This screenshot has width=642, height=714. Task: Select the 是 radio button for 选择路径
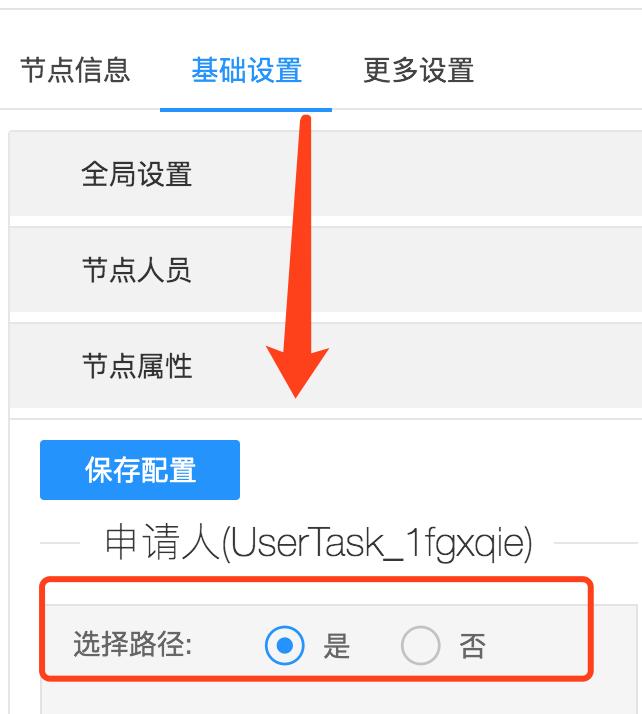coord(285,645)
